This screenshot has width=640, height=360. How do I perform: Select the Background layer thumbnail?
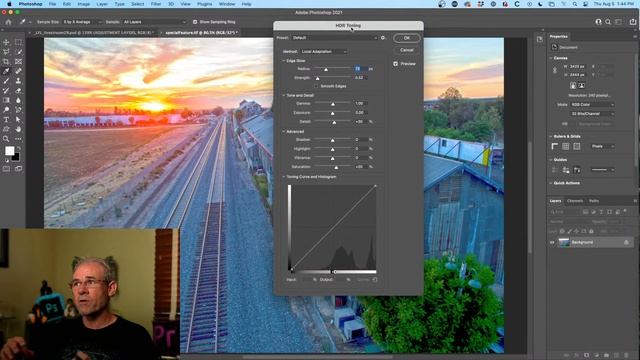coord(564,242)
